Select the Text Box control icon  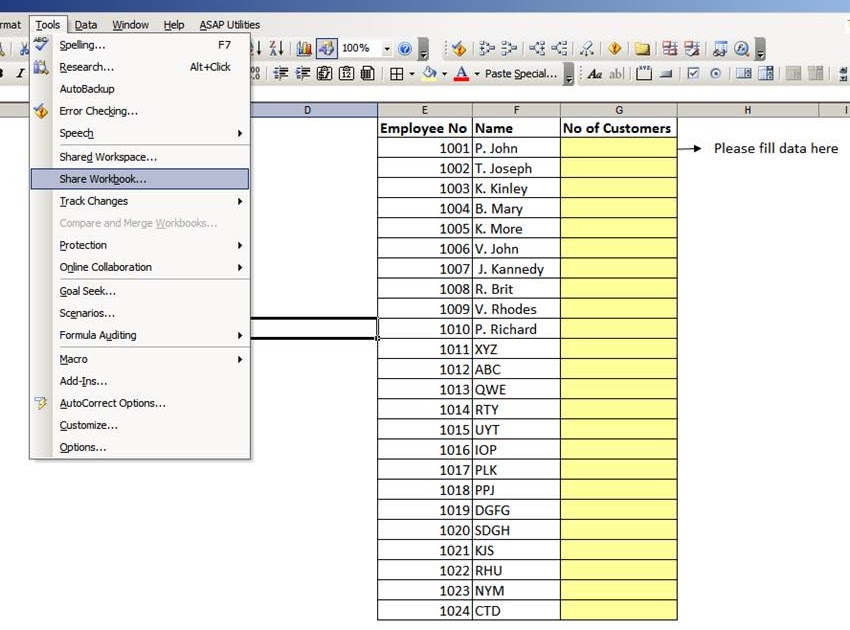click(644, 73)
